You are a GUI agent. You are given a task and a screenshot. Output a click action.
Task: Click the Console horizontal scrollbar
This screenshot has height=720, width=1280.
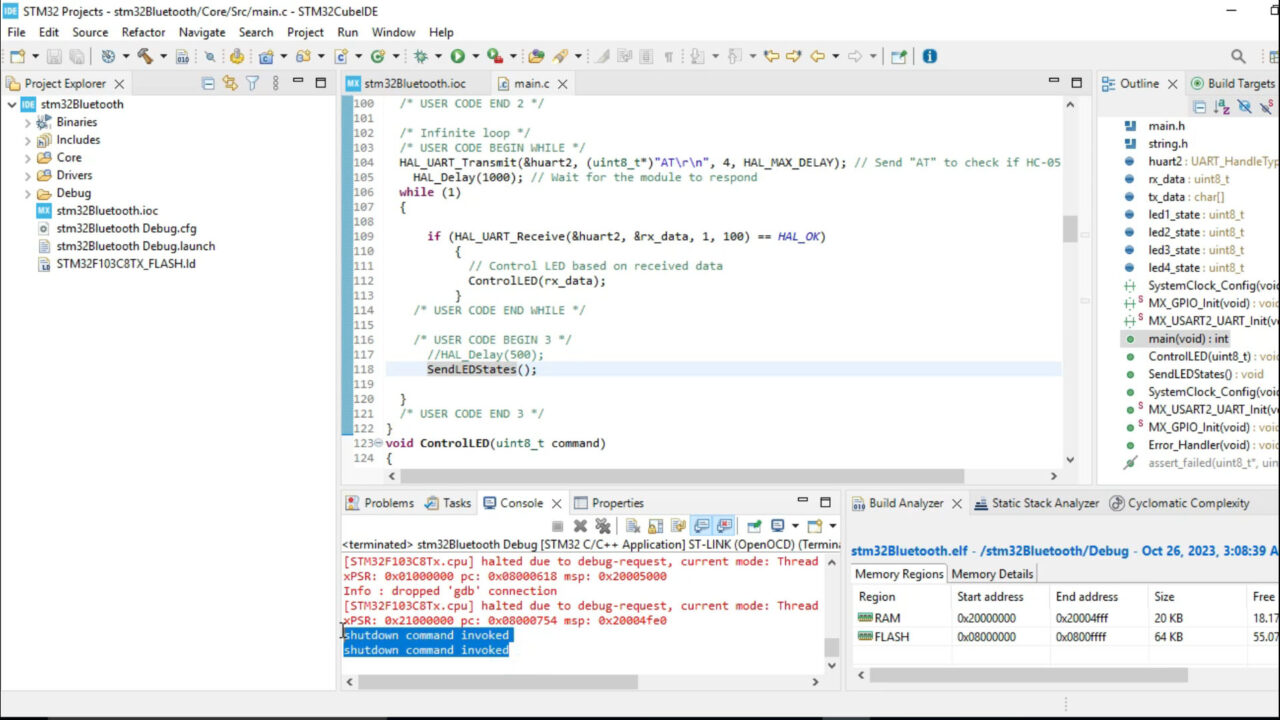coord(497,682)
